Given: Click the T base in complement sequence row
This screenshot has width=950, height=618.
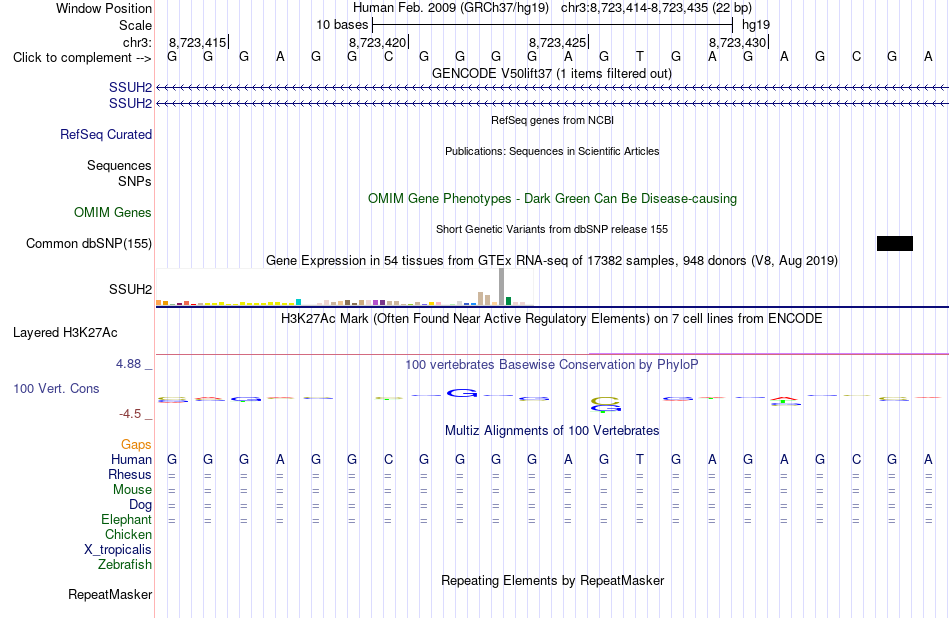Looking at the screenshot, I should point(640,56).
